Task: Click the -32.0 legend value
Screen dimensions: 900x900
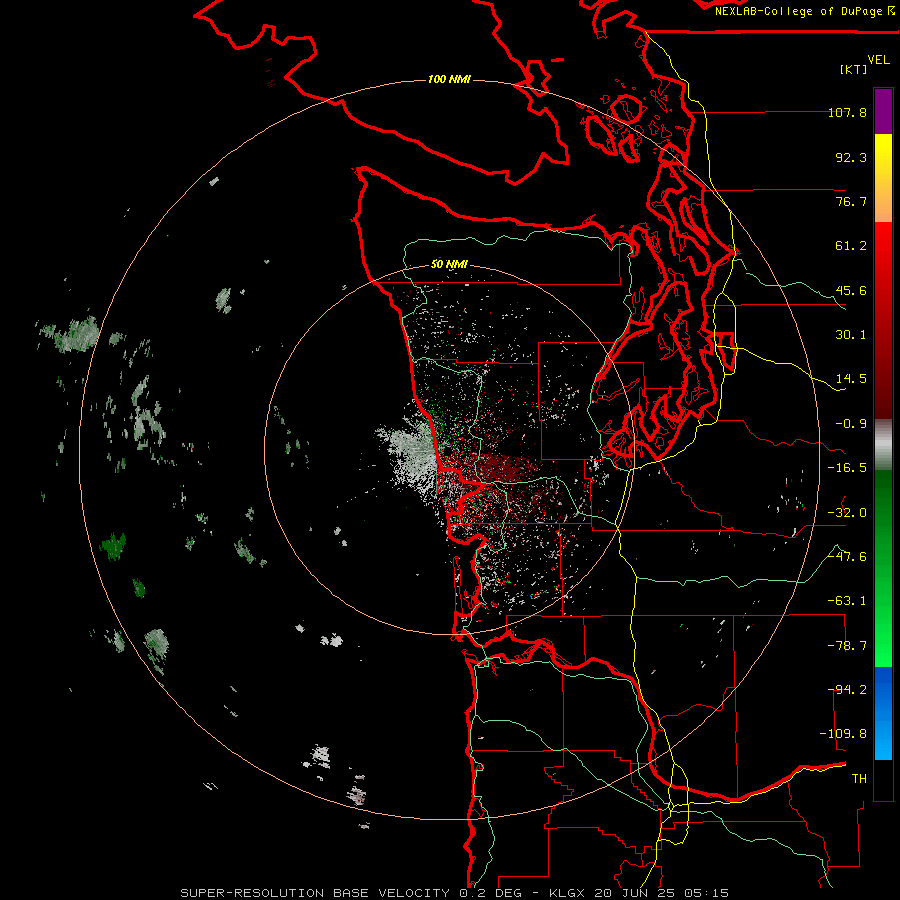Action: (x=847, y=513)
